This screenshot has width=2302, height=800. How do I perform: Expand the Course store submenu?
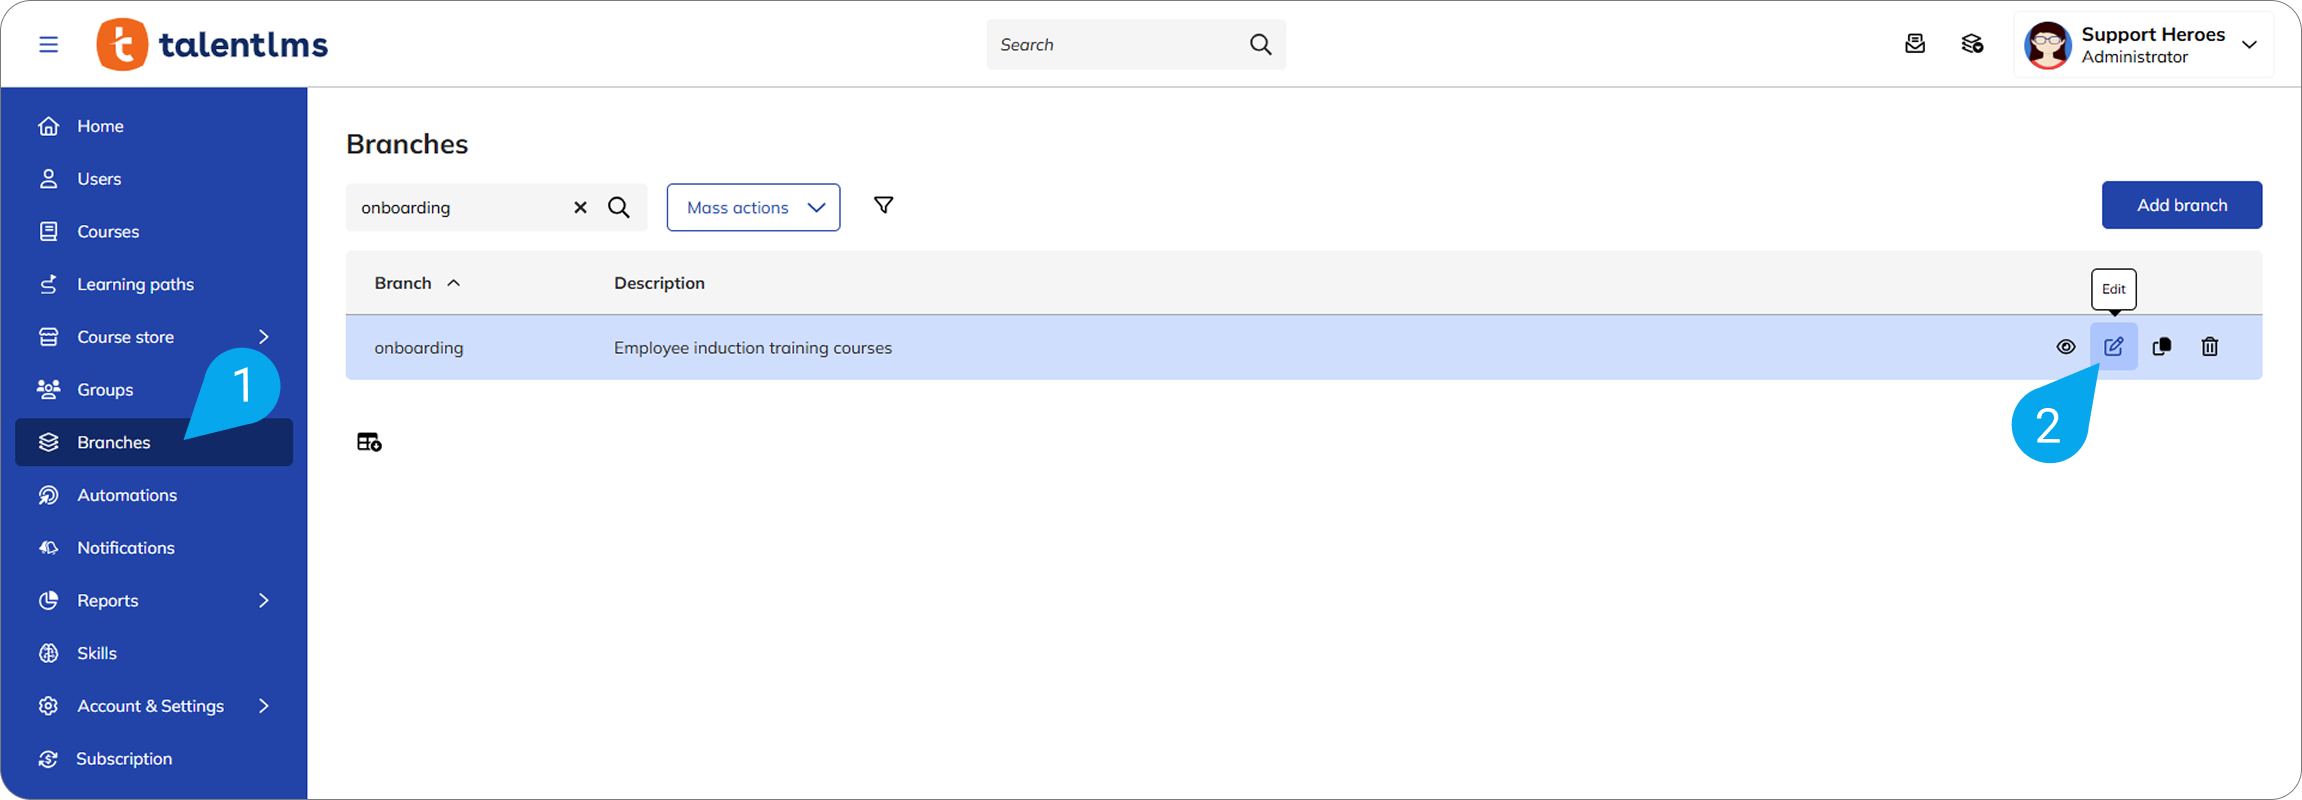click(x=264, y=337)
